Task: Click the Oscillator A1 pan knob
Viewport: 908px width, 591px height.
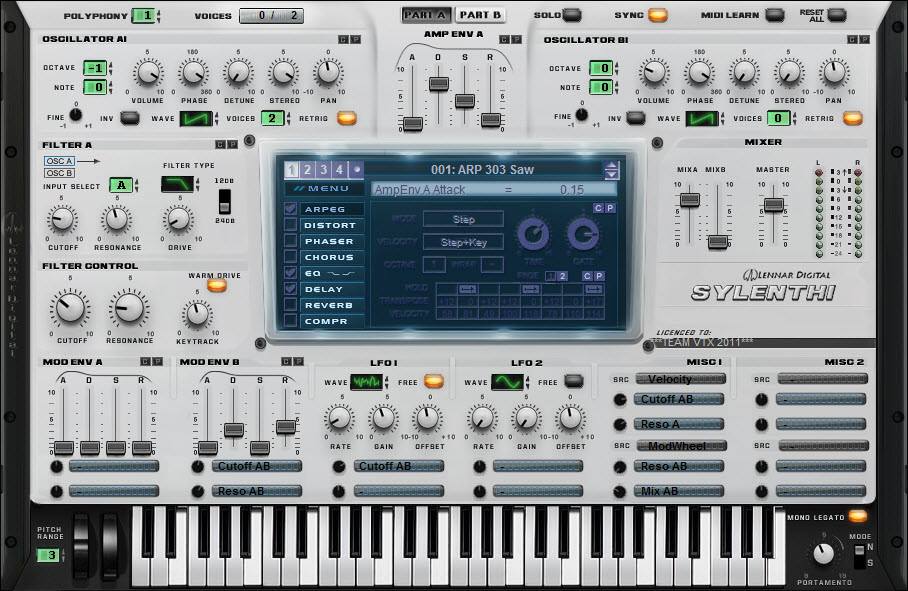Action: tap(328, 73)
